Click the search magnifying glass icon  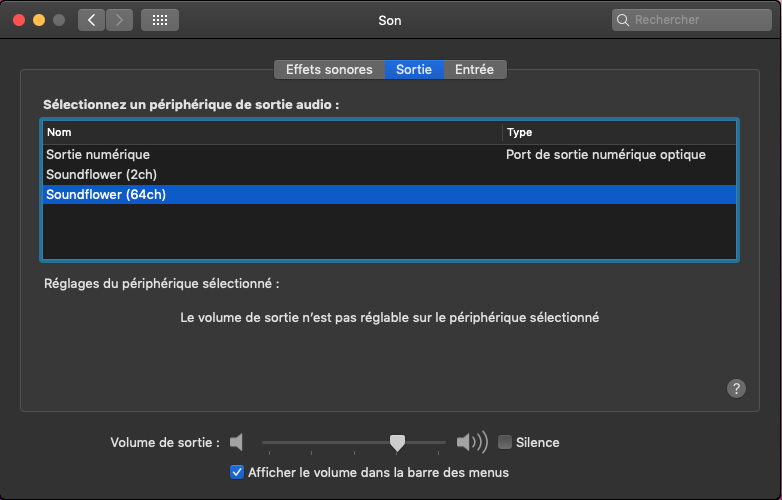pos(624,20)
